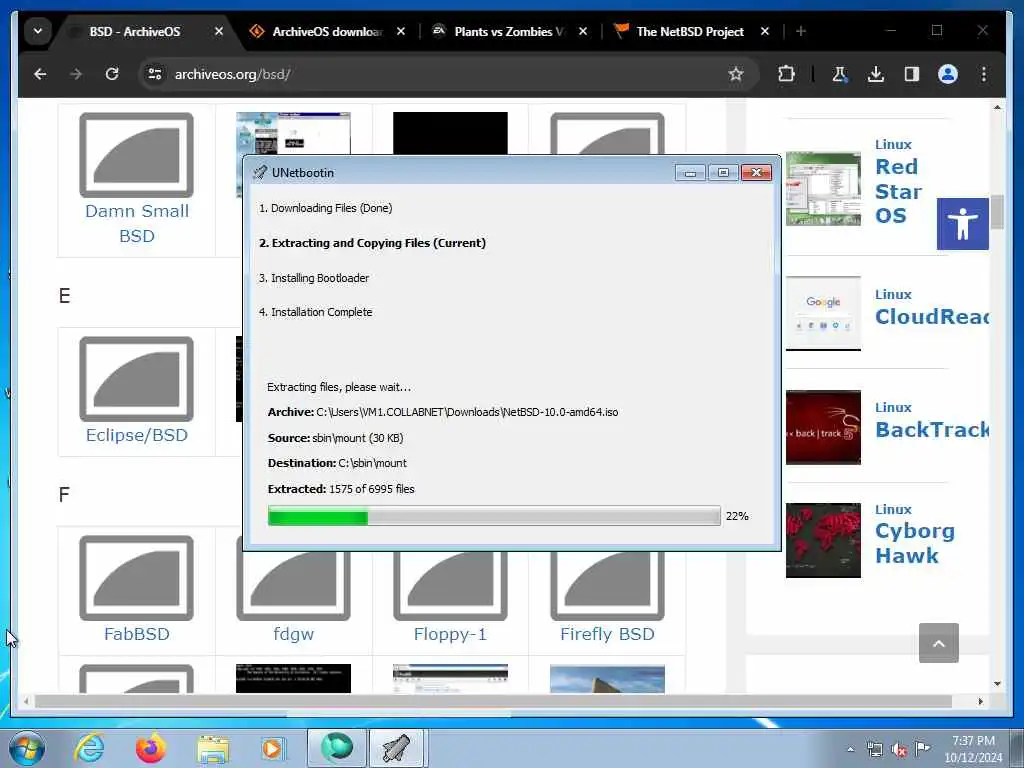Open the Damn Small BSD link

(x=136, y=223)
